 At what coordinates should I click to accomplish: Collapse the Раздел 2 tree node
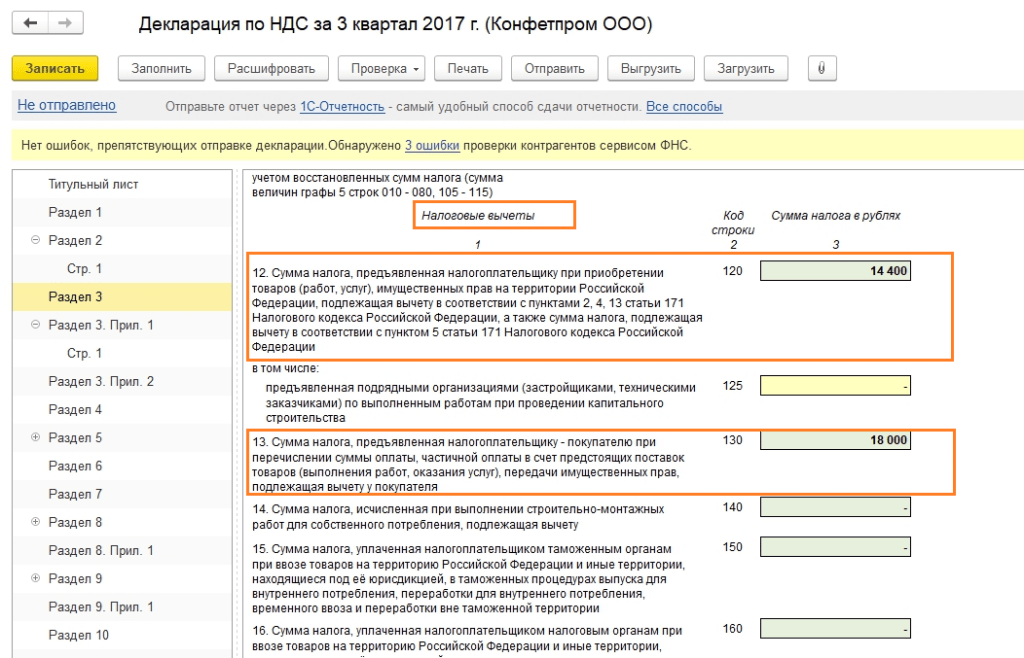(x=35, y=241)
